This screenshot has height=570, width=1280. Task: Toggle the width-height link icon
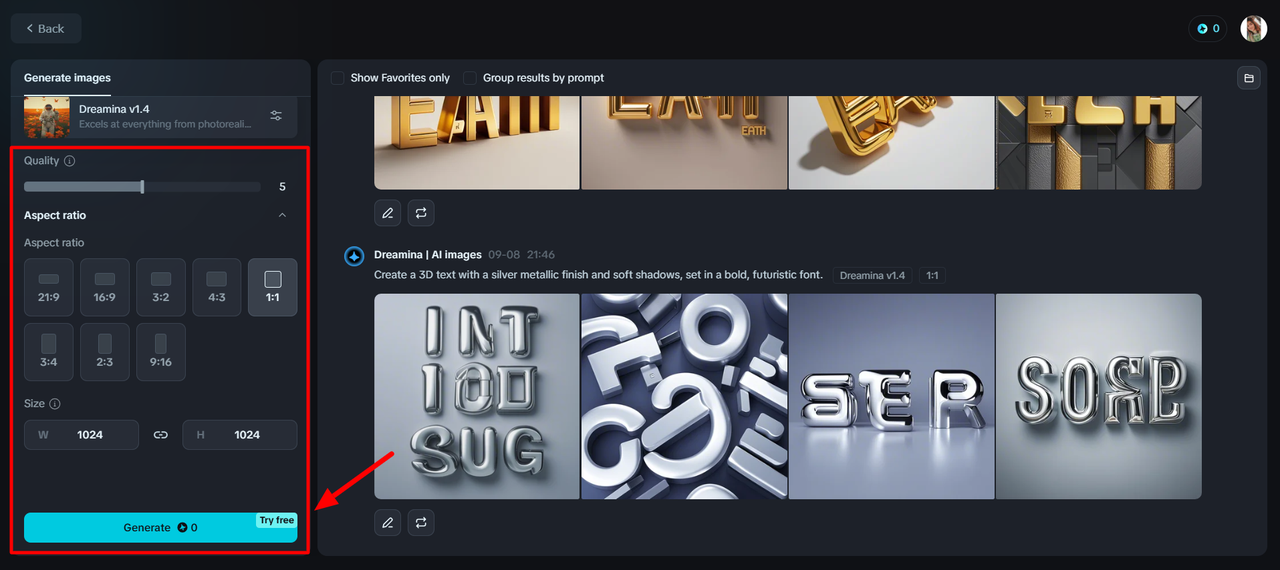point(160,435)
